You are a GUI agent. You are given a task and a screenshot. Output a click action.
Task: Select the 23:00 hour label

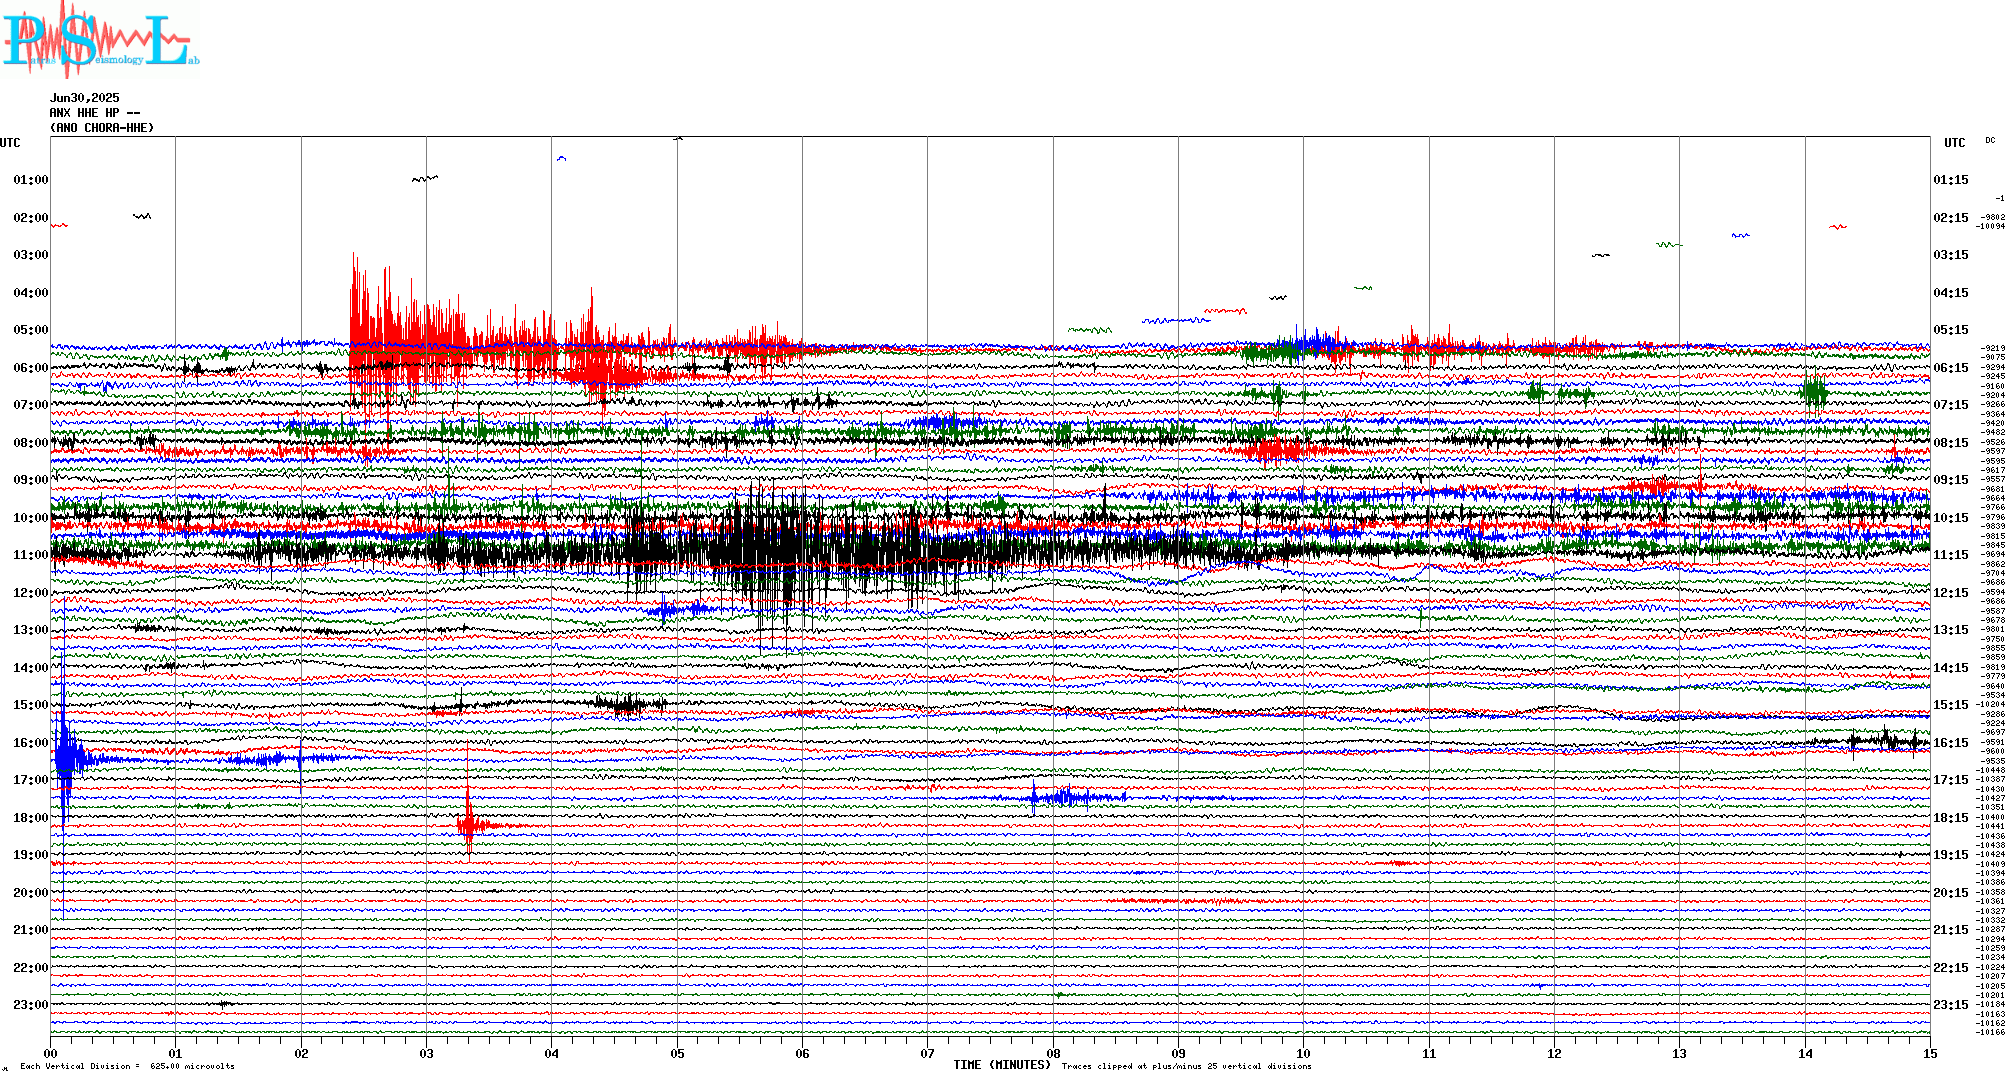tap(30, 1005)
